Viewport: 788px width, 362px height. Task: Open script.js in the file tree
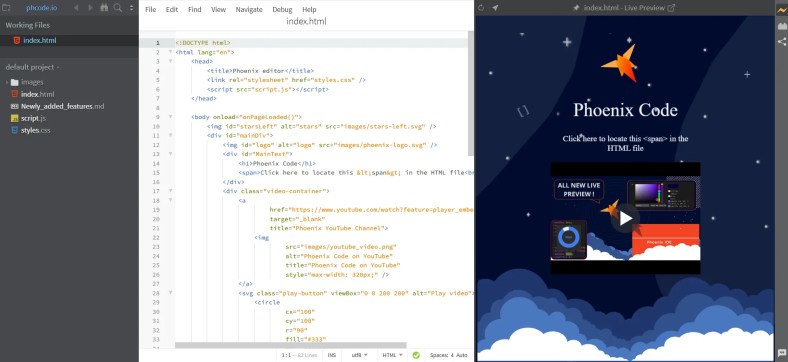tap(33, 118)
